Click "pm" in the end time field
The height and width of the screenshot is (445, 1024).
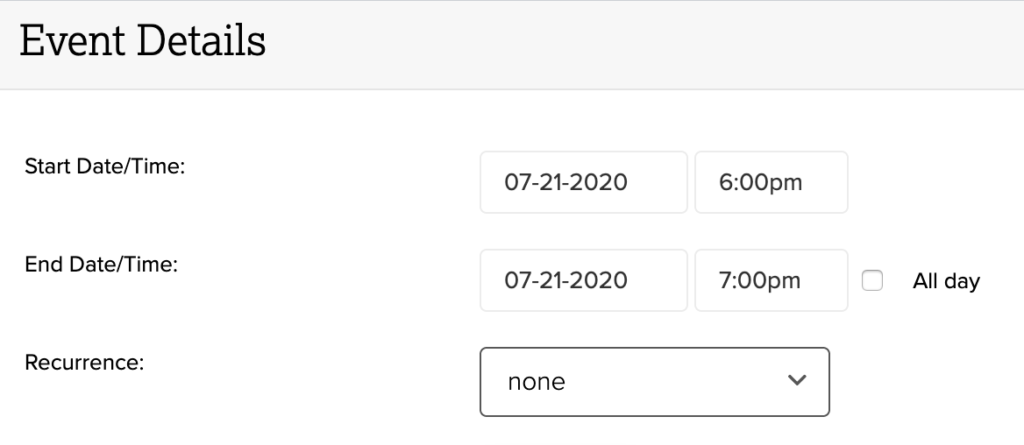[786, 281]
